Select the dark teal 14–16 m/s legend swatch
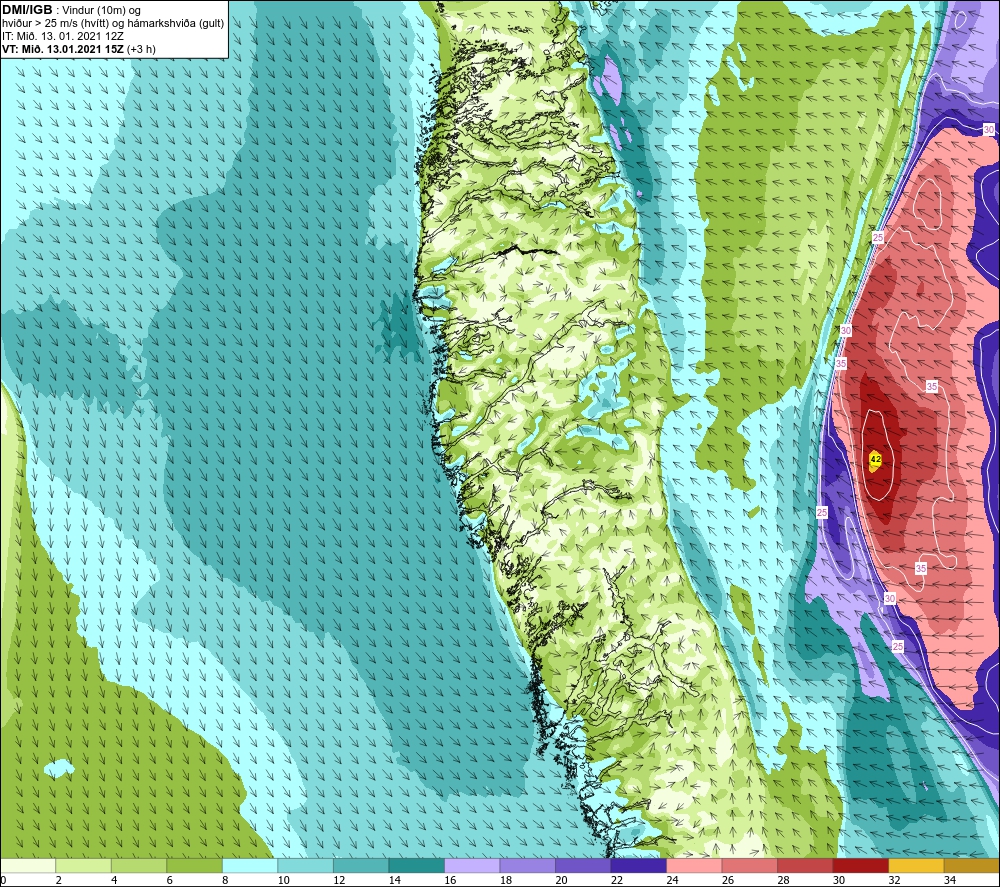This screenshot has width=1000, height=887. pyautogui.click(x=416, y=866)
